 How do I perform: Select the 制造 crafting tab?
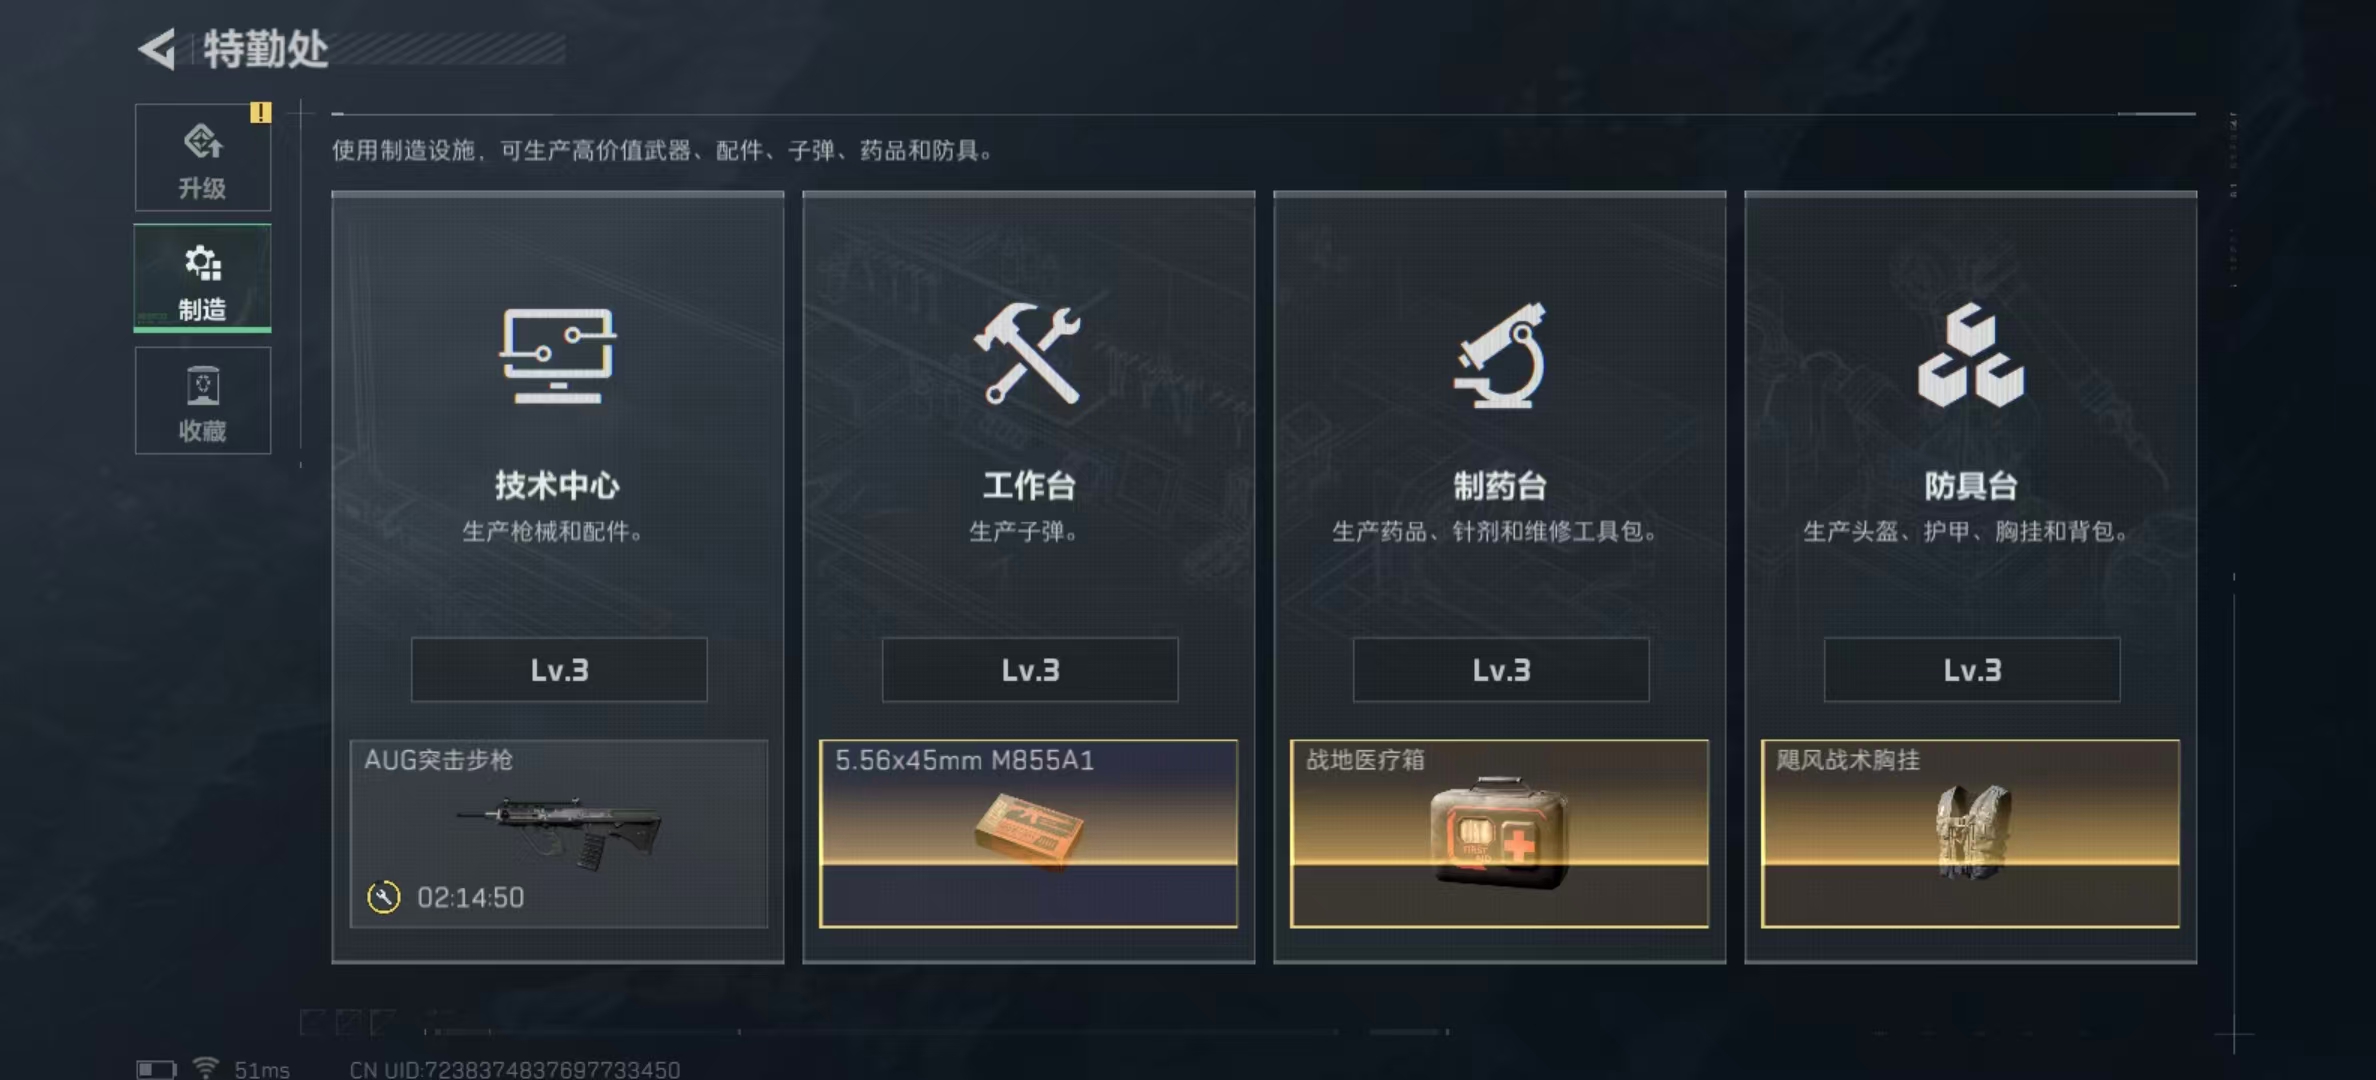point(203,279)
